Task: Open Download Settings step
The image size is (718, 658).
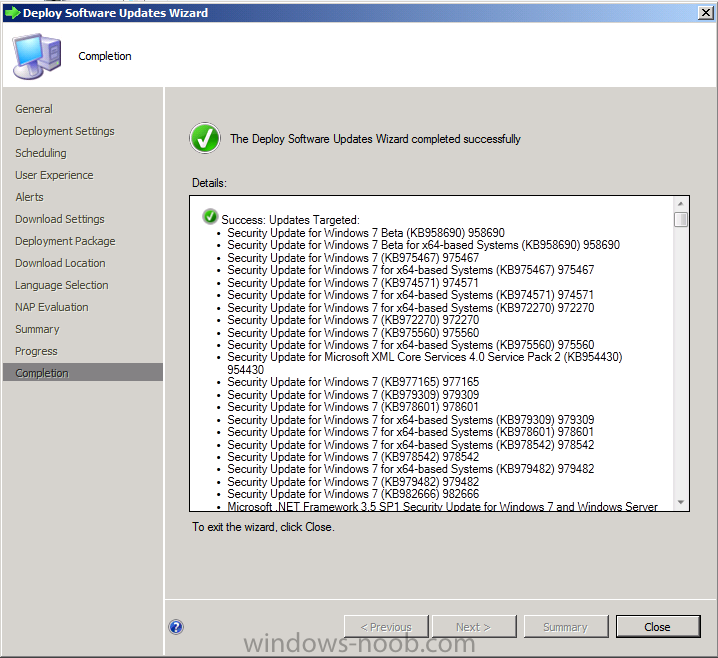Action: (60, 219)
